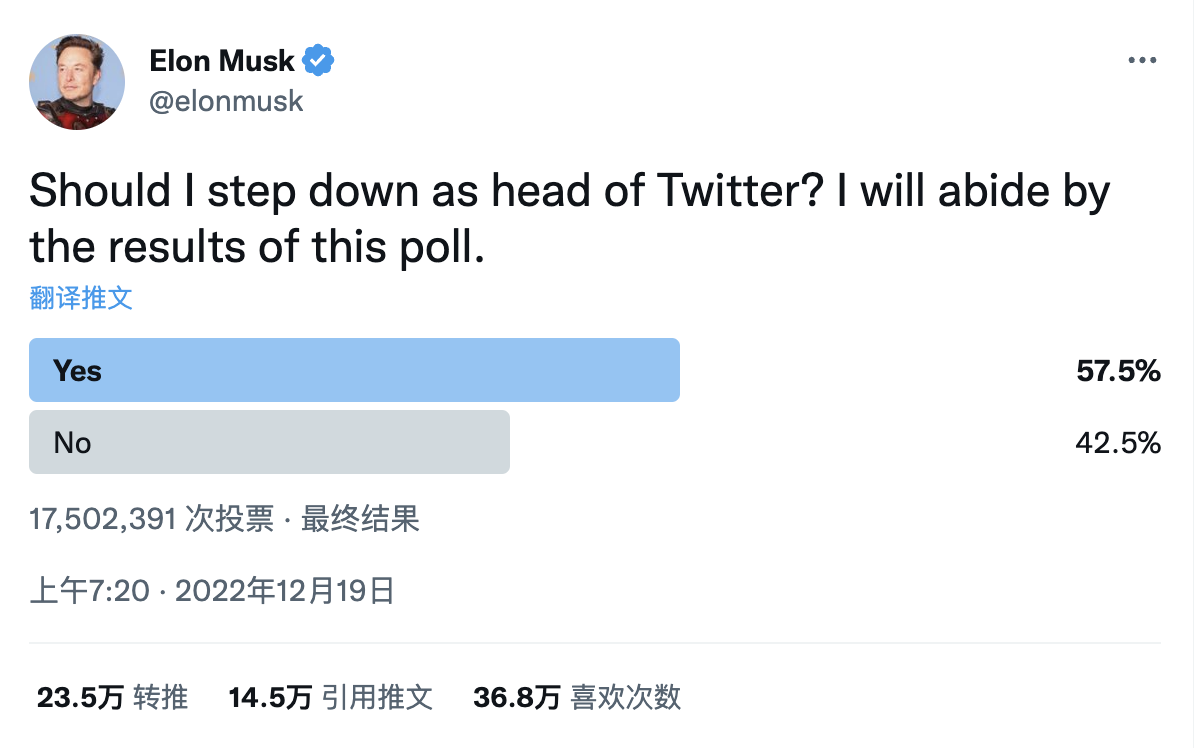View the 14.5万 引用推文 quote tweets
This screenshot has width=1194, height=748.
point(330,697)
